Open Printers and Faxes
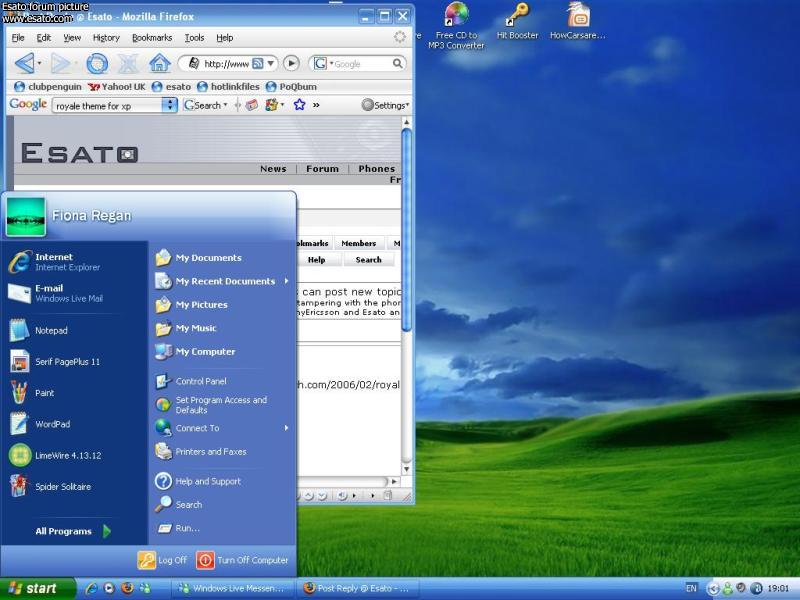The width and height of the screenshot is (800, 600). click(x=201, y=452)
